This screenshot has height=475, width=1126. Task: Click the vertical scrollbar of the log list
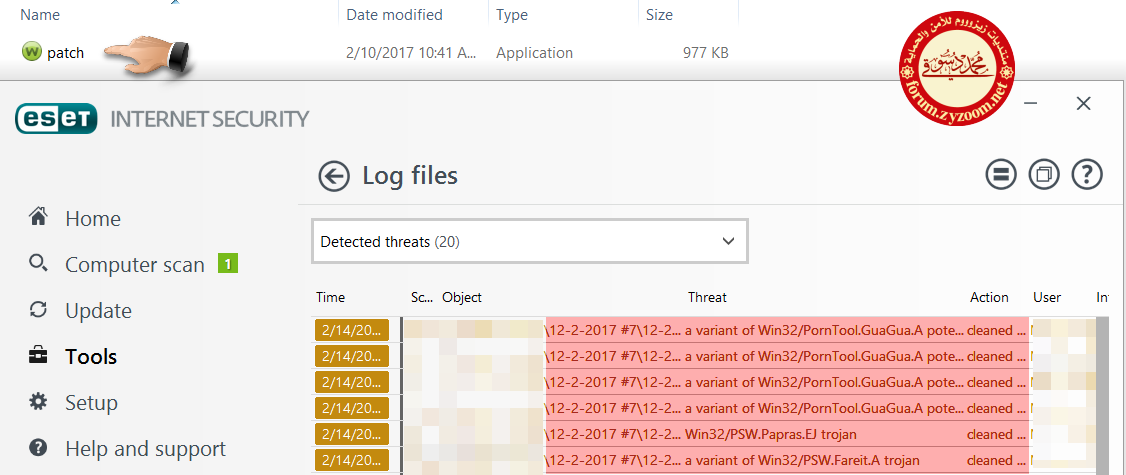(x=1102, y=395)
